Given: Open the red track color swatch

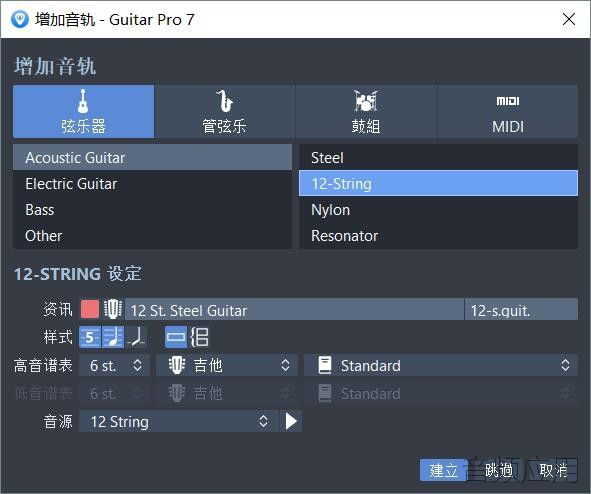Looking at the screenshot, I should [90, 309].
